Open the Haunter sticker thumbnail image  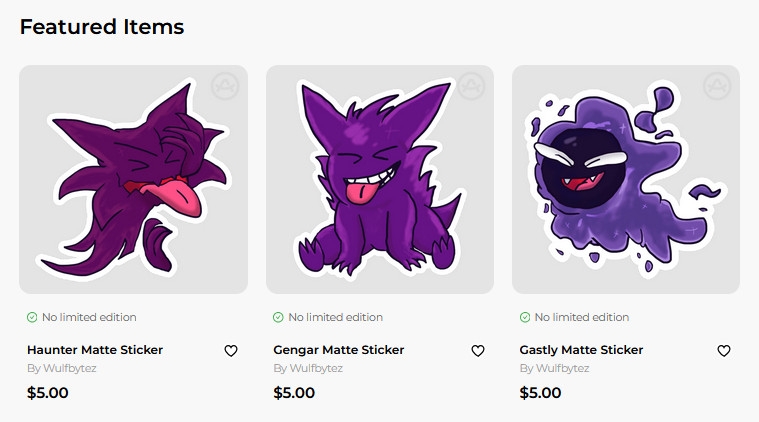click(133, 180)
